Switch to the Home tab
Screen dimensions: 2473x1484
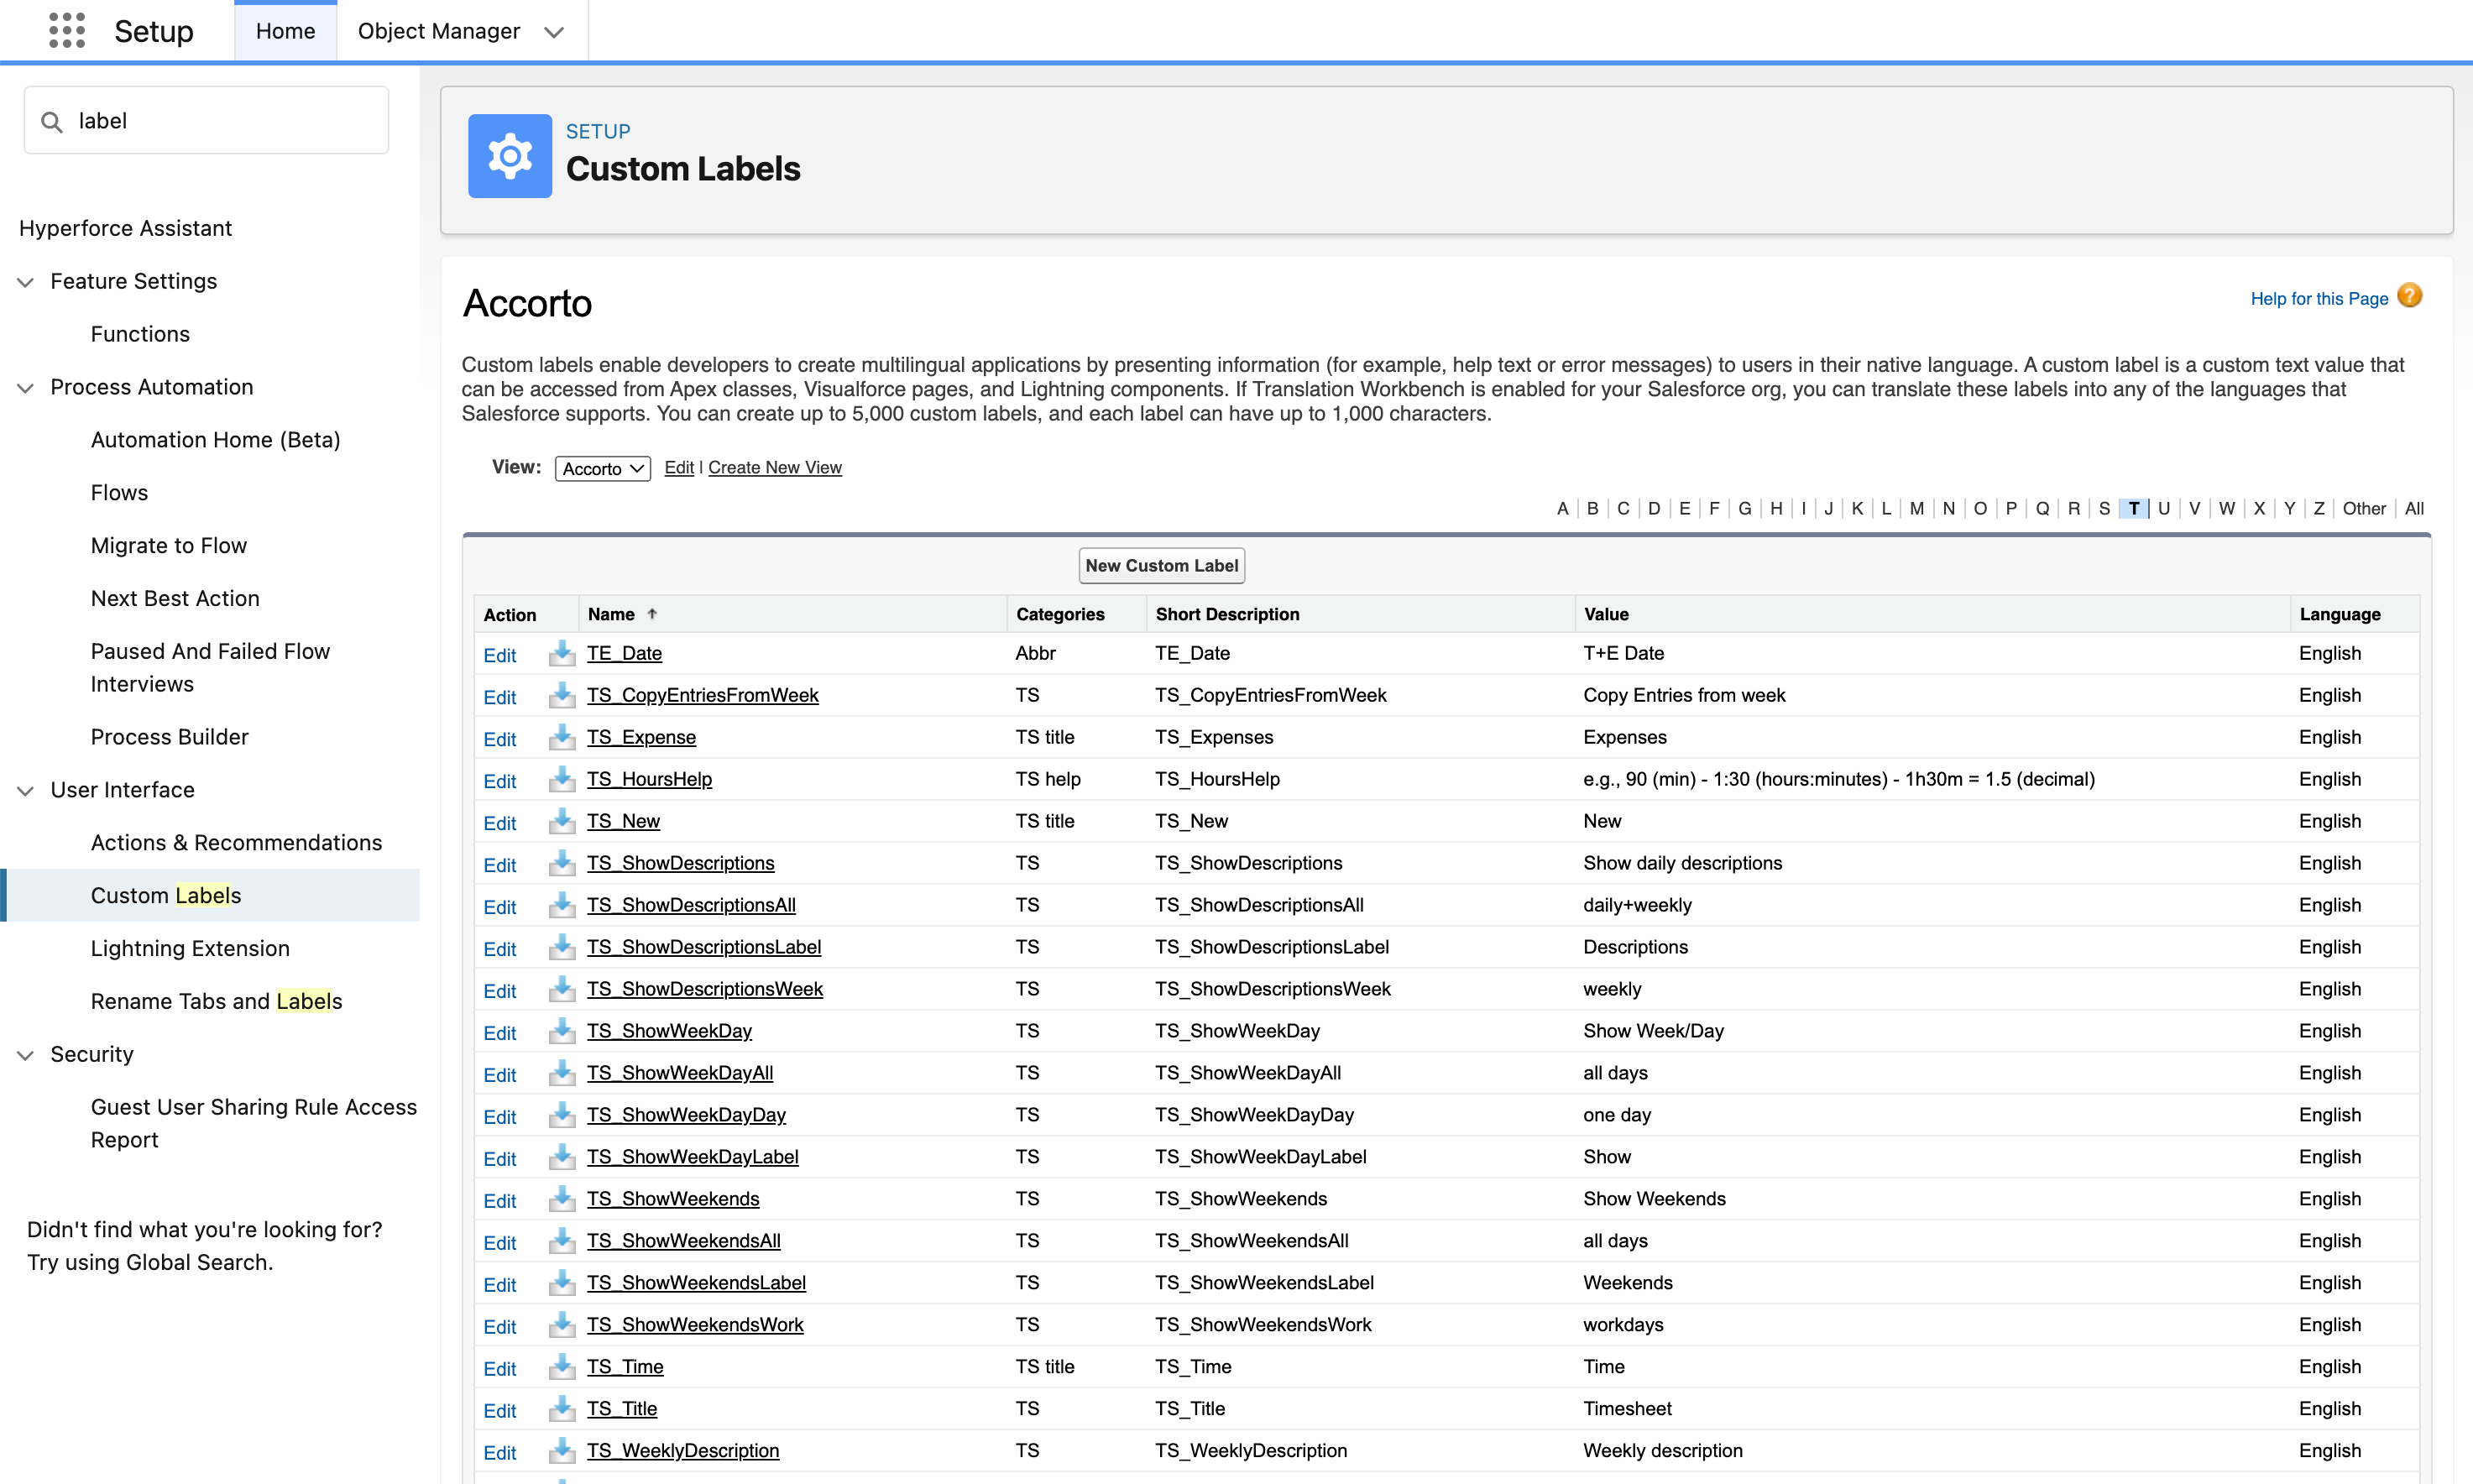coord(285,31)
